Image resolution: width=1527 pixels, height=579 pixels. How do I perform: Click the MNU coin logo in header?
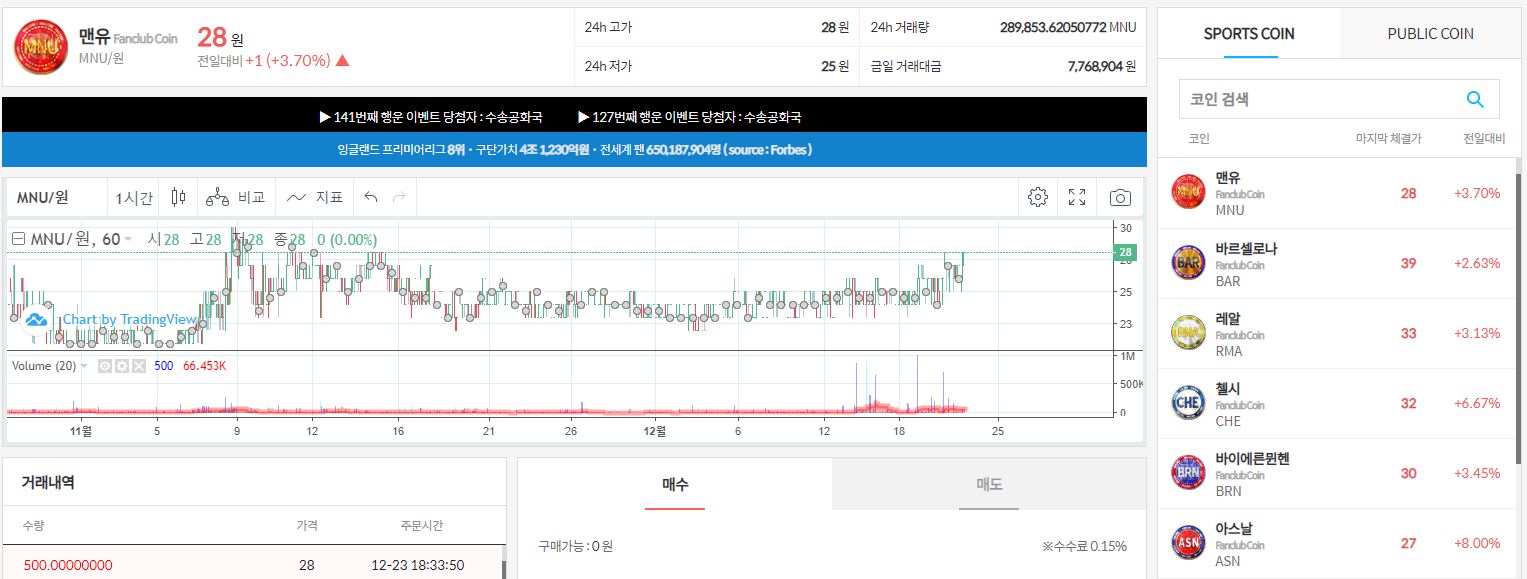tap(41, 47)
